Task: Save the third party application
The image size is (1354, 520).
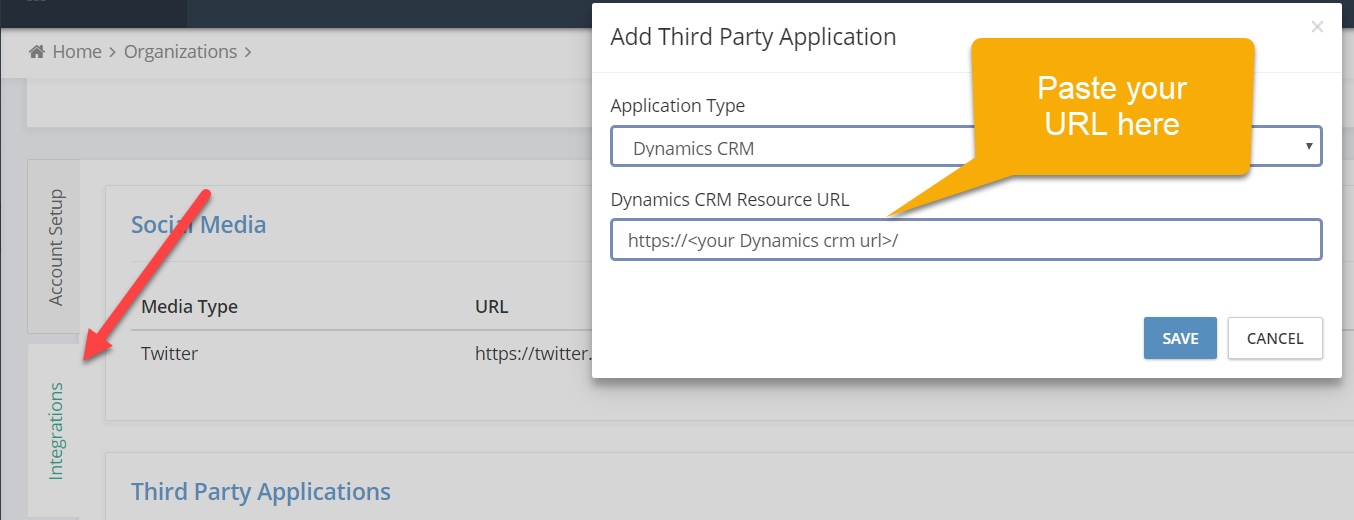Action: click(x=1180, y=338)
